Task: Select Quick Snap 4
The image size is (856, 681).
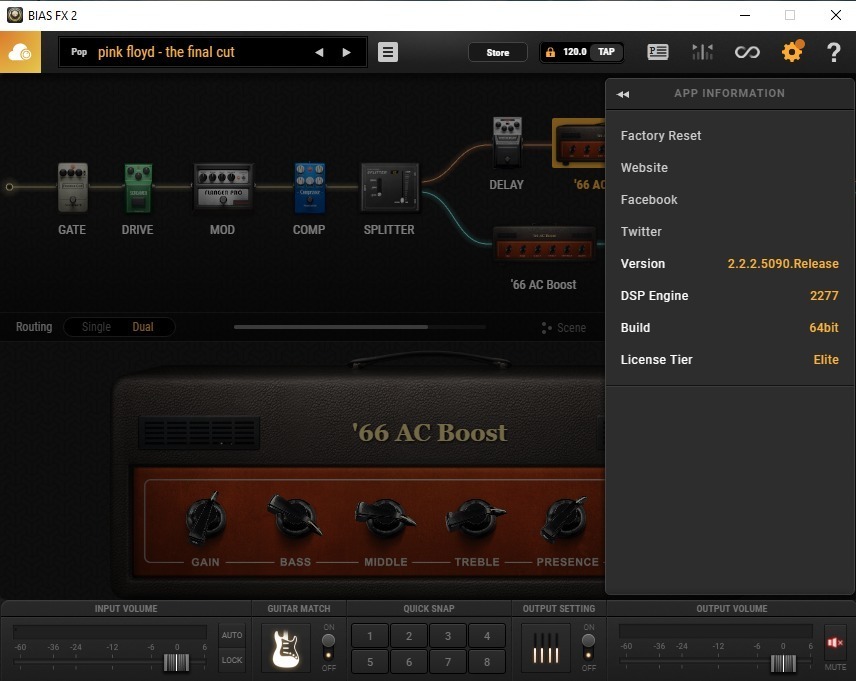Action: point(487,636)
